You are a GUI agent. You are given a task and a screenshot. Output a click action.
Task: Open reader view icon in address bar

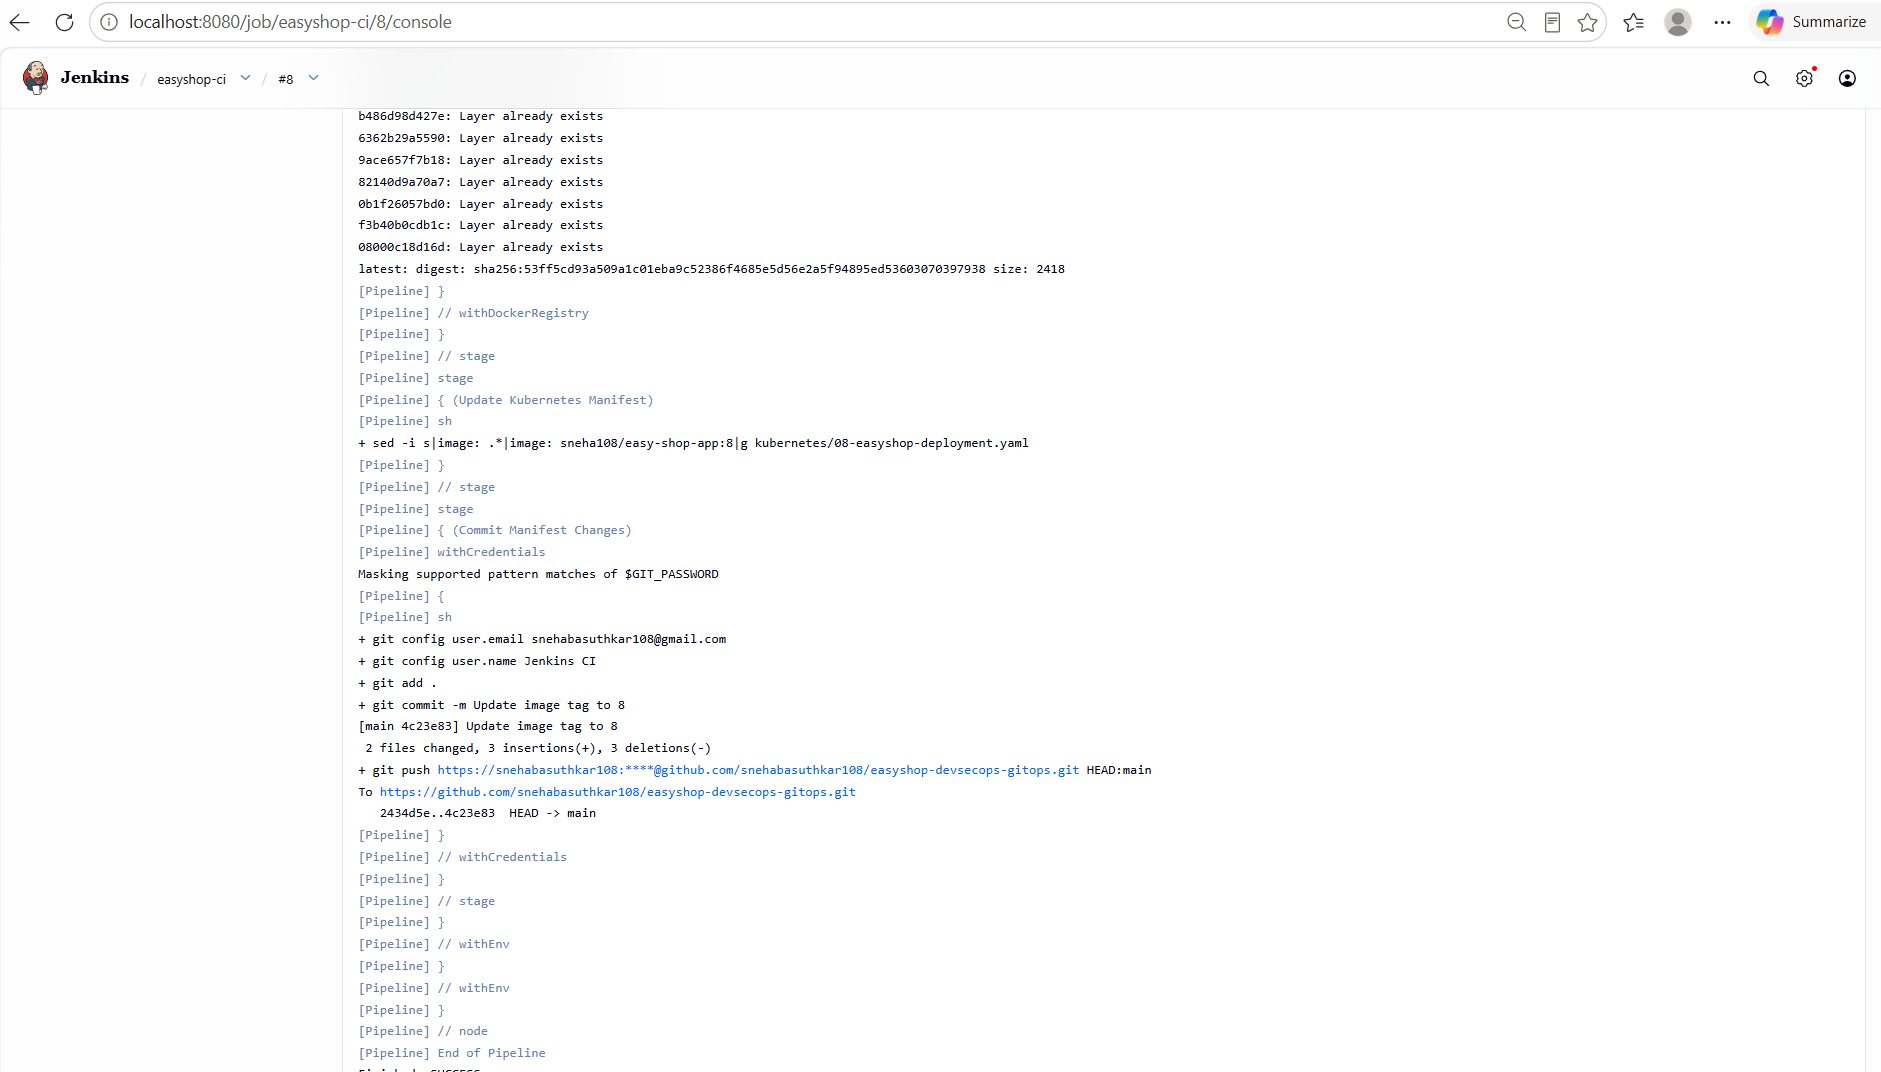point(1552,22)
